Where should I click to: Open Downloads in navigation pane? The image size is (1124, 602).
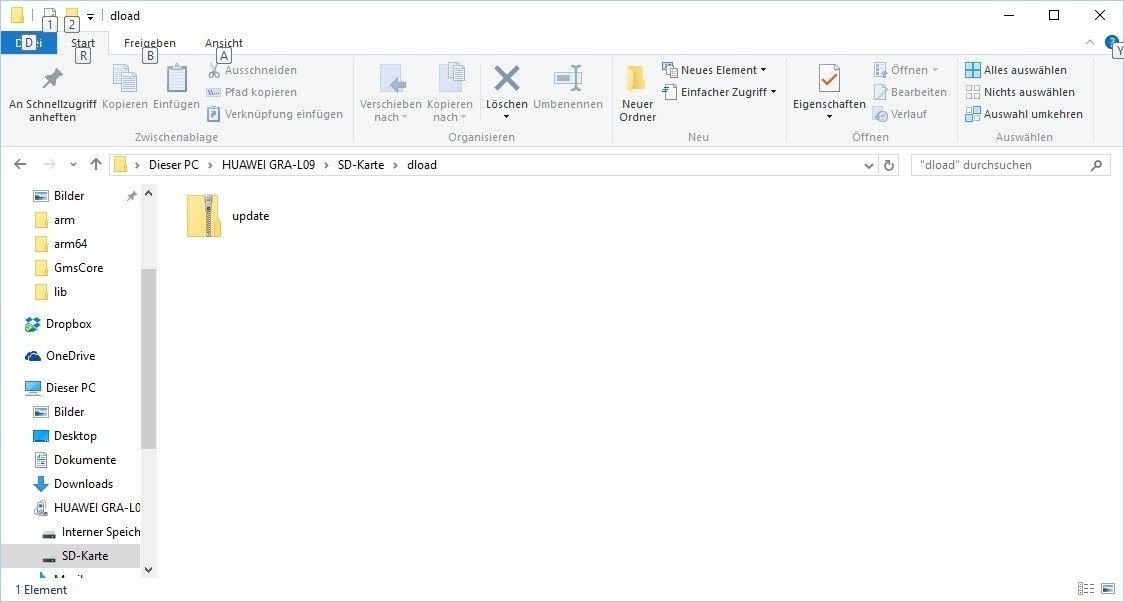click(73, 484)
